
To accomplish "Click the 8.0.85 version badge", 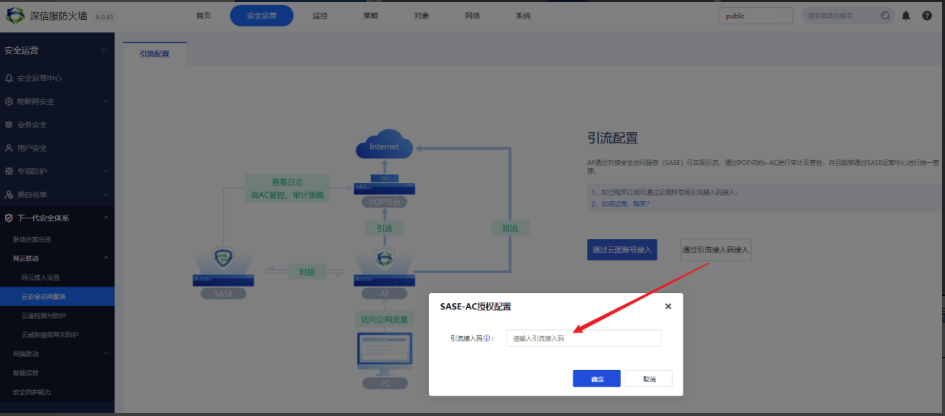I will 104,17.
